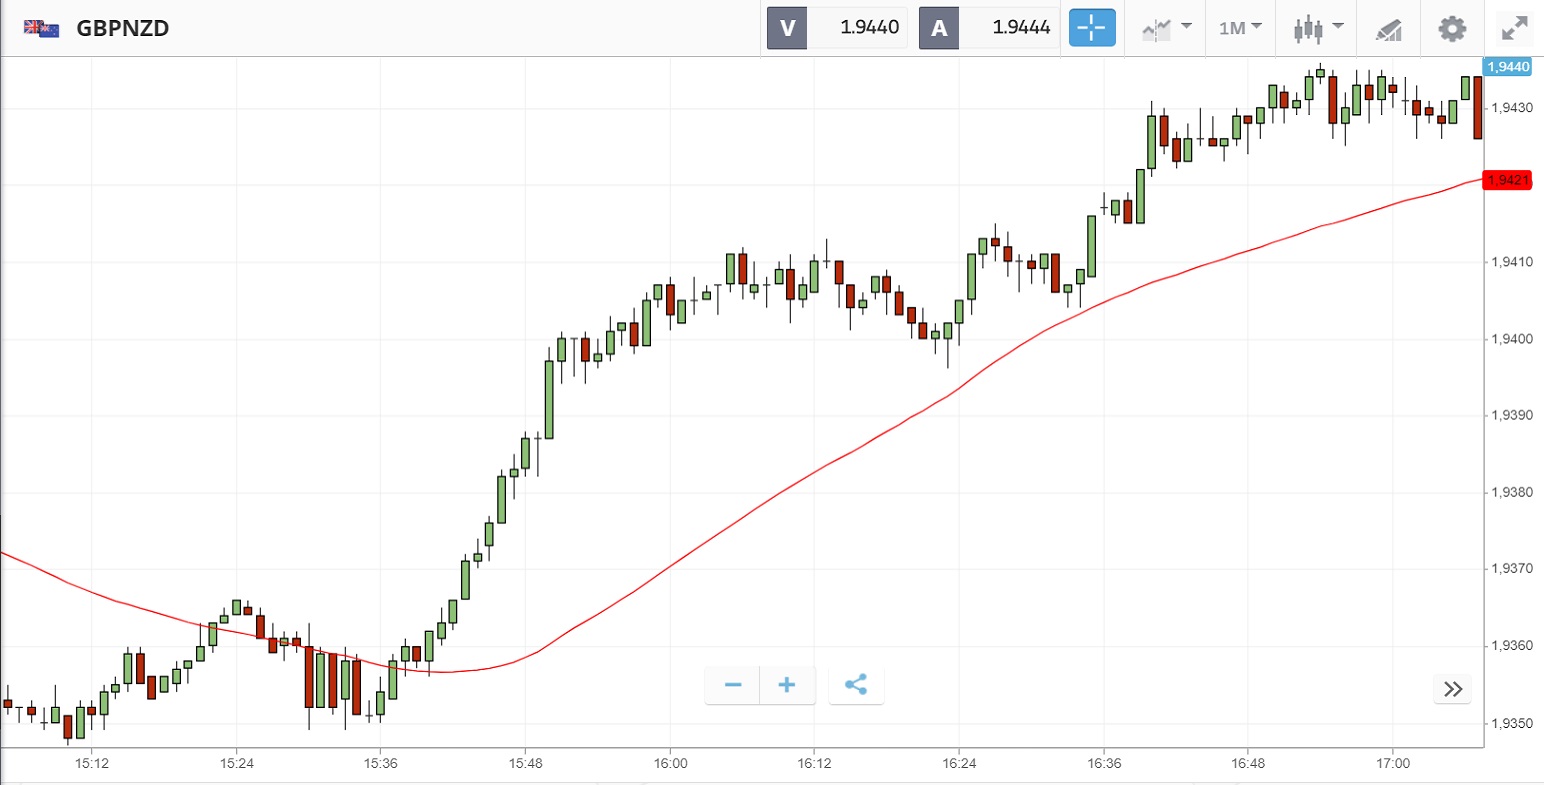Click the GBPNZD instrument name
The height and width of the screenshot is (785, 1544).
click(122, 28)
